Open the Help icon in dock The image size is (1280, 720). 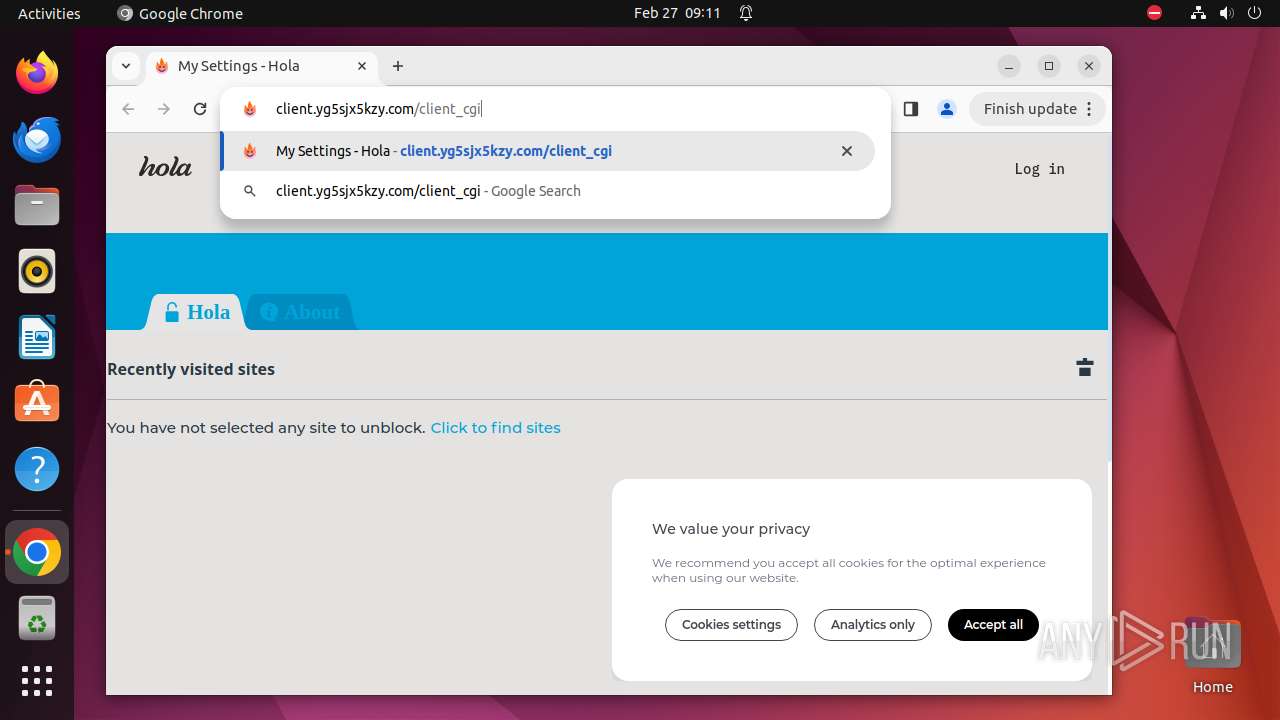click(x=37, y=469)
